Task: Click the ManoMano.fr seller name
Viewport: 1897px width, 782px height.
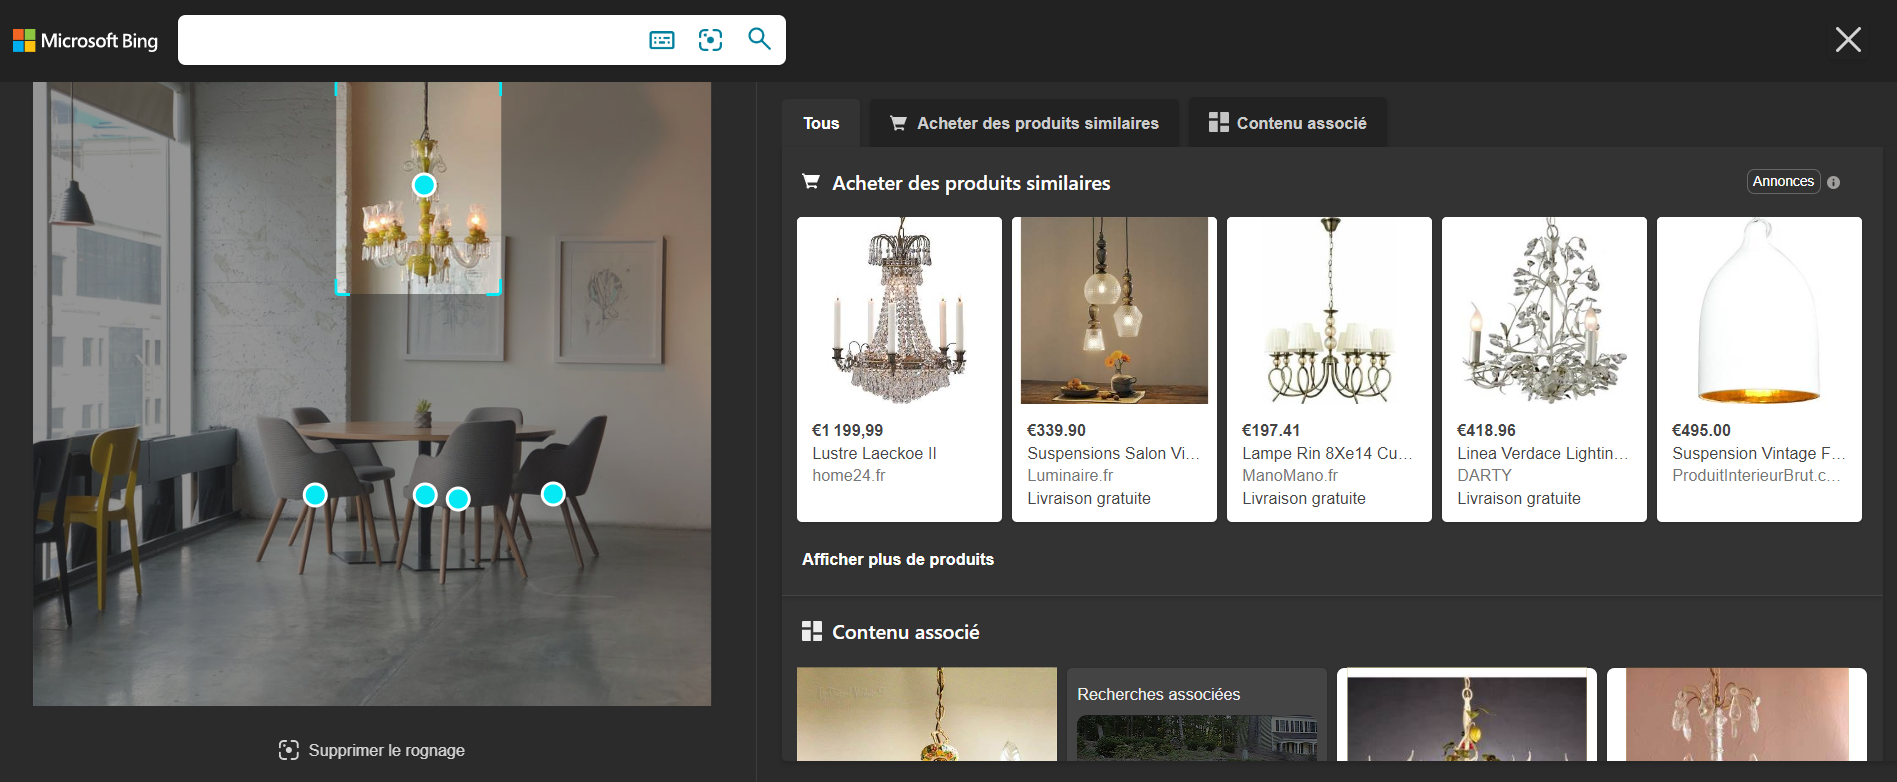Action: click(1290, 476)
